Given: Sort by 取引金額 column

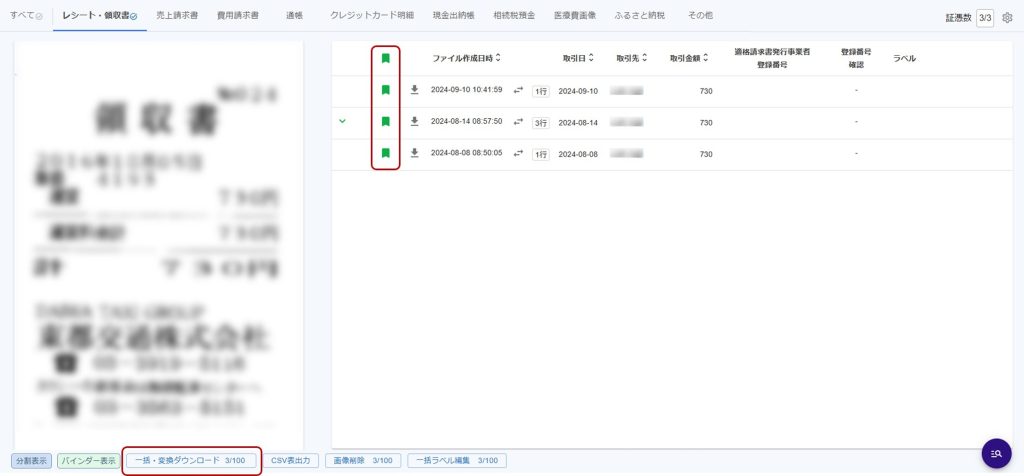Looking at the screenshot, I should [x=691, y=59].
